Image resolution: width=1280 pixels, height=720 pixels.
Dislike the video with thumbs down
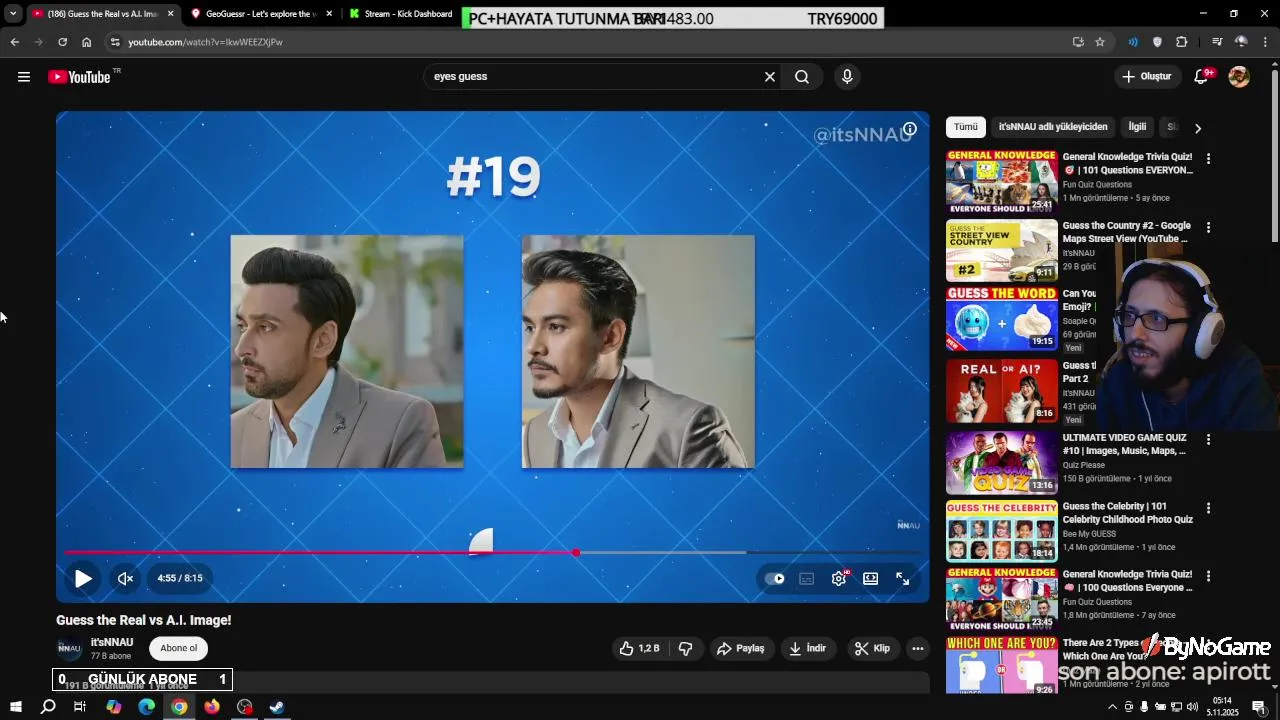(x=685, y=648)
